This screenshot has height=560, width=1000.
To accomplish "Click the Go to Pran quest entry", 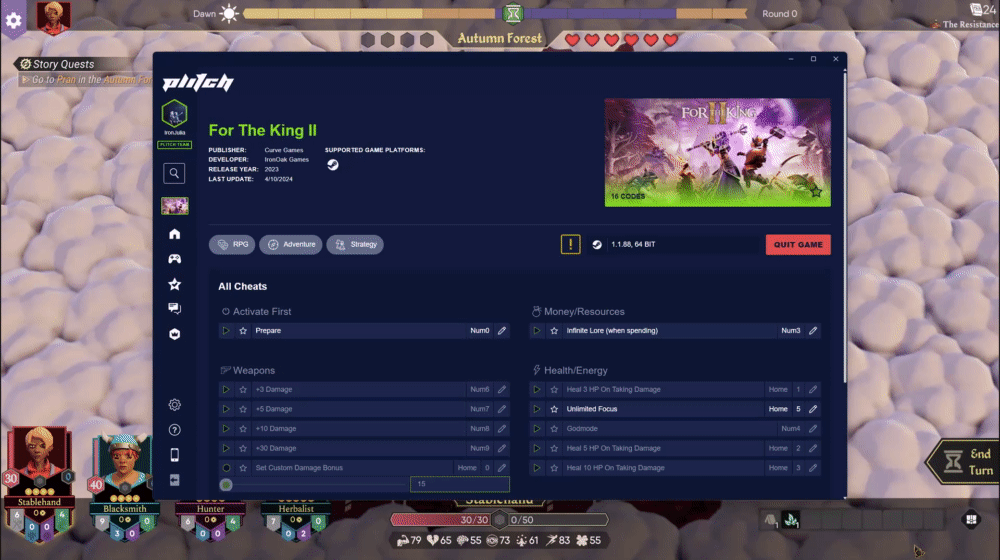I will (x=86, y=80).
